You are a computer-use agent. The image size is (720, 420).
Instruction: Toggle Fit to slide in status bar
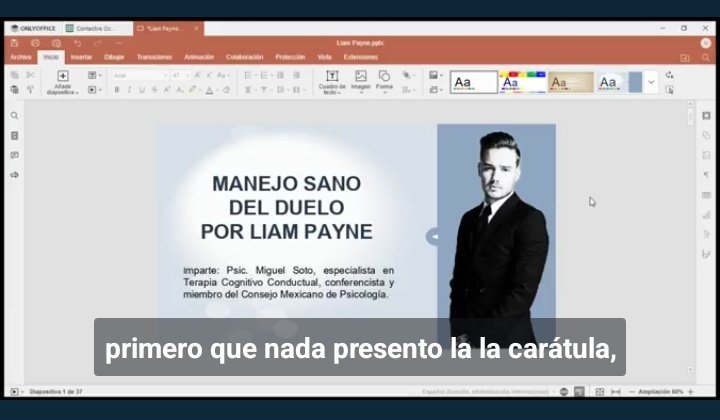click(599, 392)
